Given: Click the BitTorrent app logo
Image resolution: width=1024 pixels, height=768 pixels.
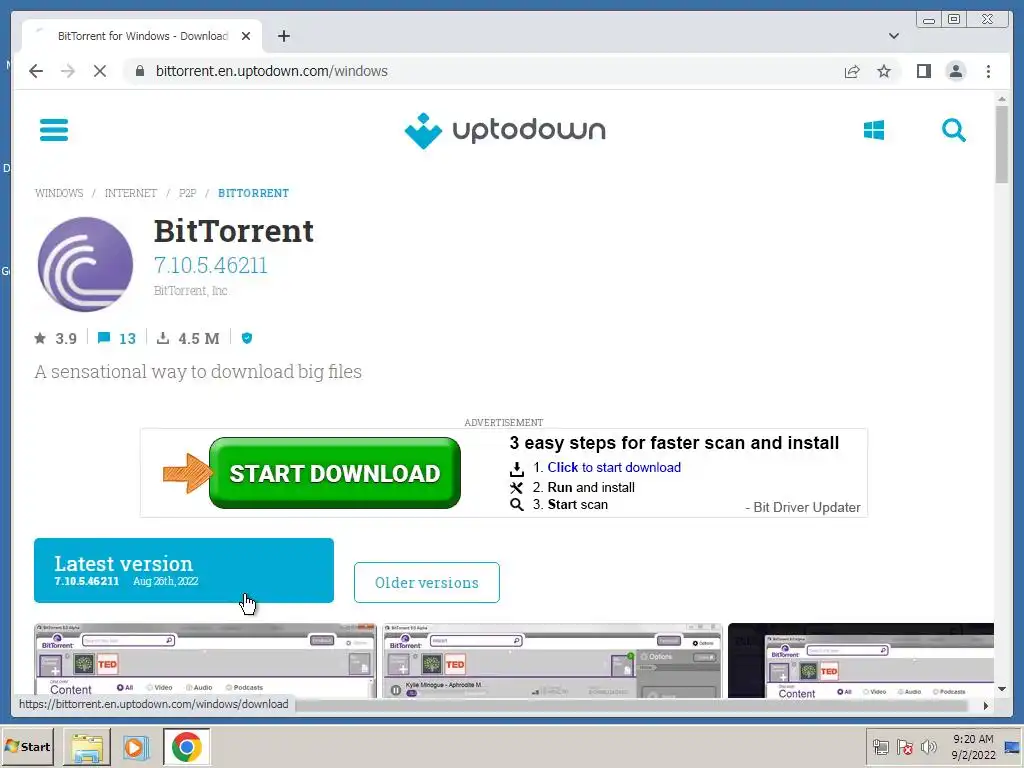Looking at the screenshot, I should (85, 264).
